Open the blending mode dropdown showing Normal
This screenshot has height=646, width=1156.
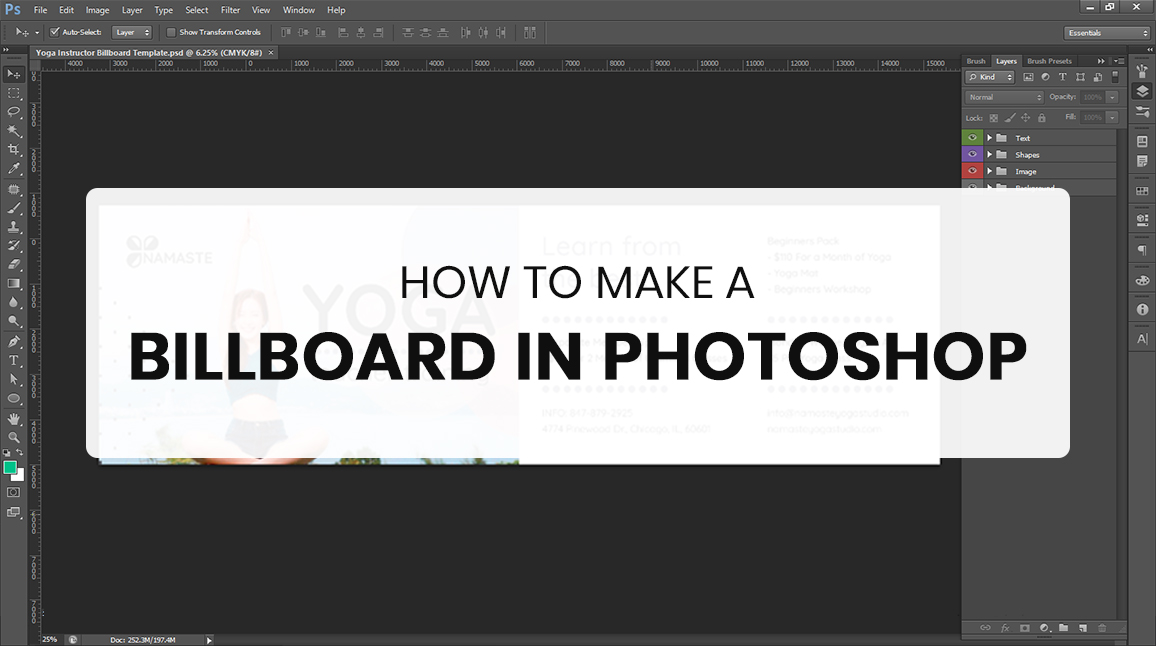pyautogui.click(x=1004, y=97)
